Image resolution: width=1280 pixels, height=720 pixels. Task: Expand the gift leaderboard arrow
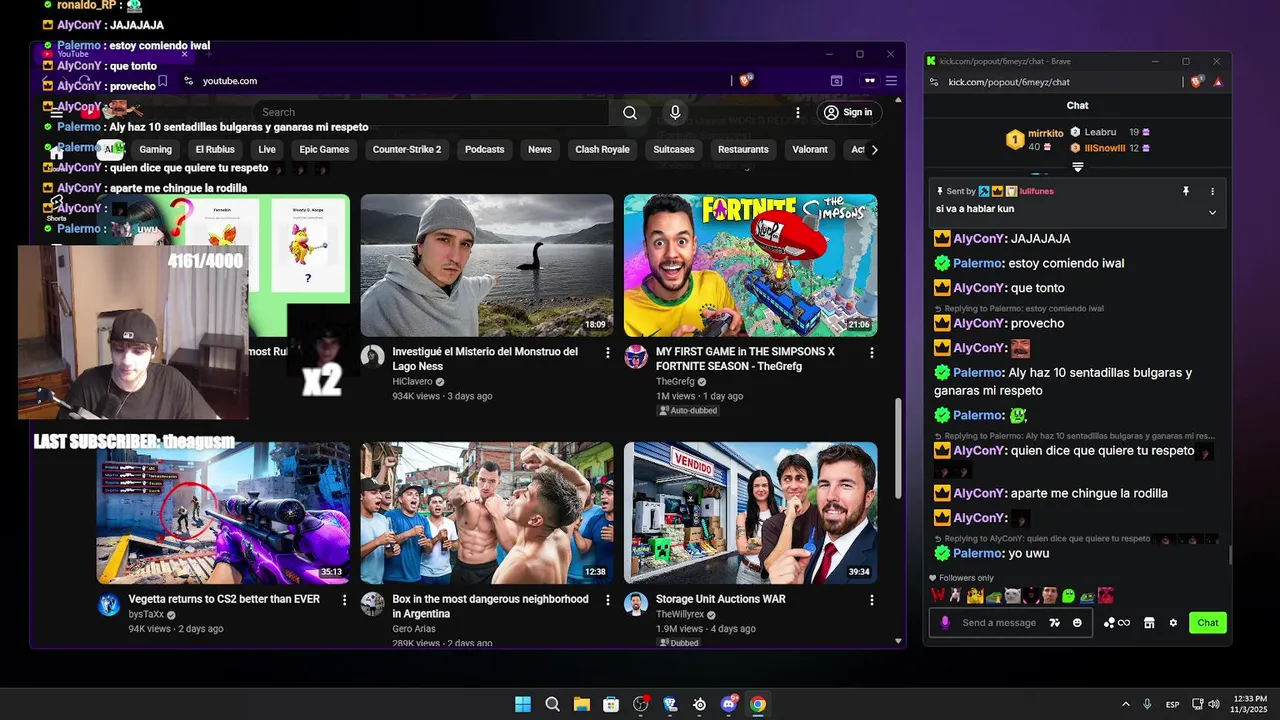[x=1078, y=167]
